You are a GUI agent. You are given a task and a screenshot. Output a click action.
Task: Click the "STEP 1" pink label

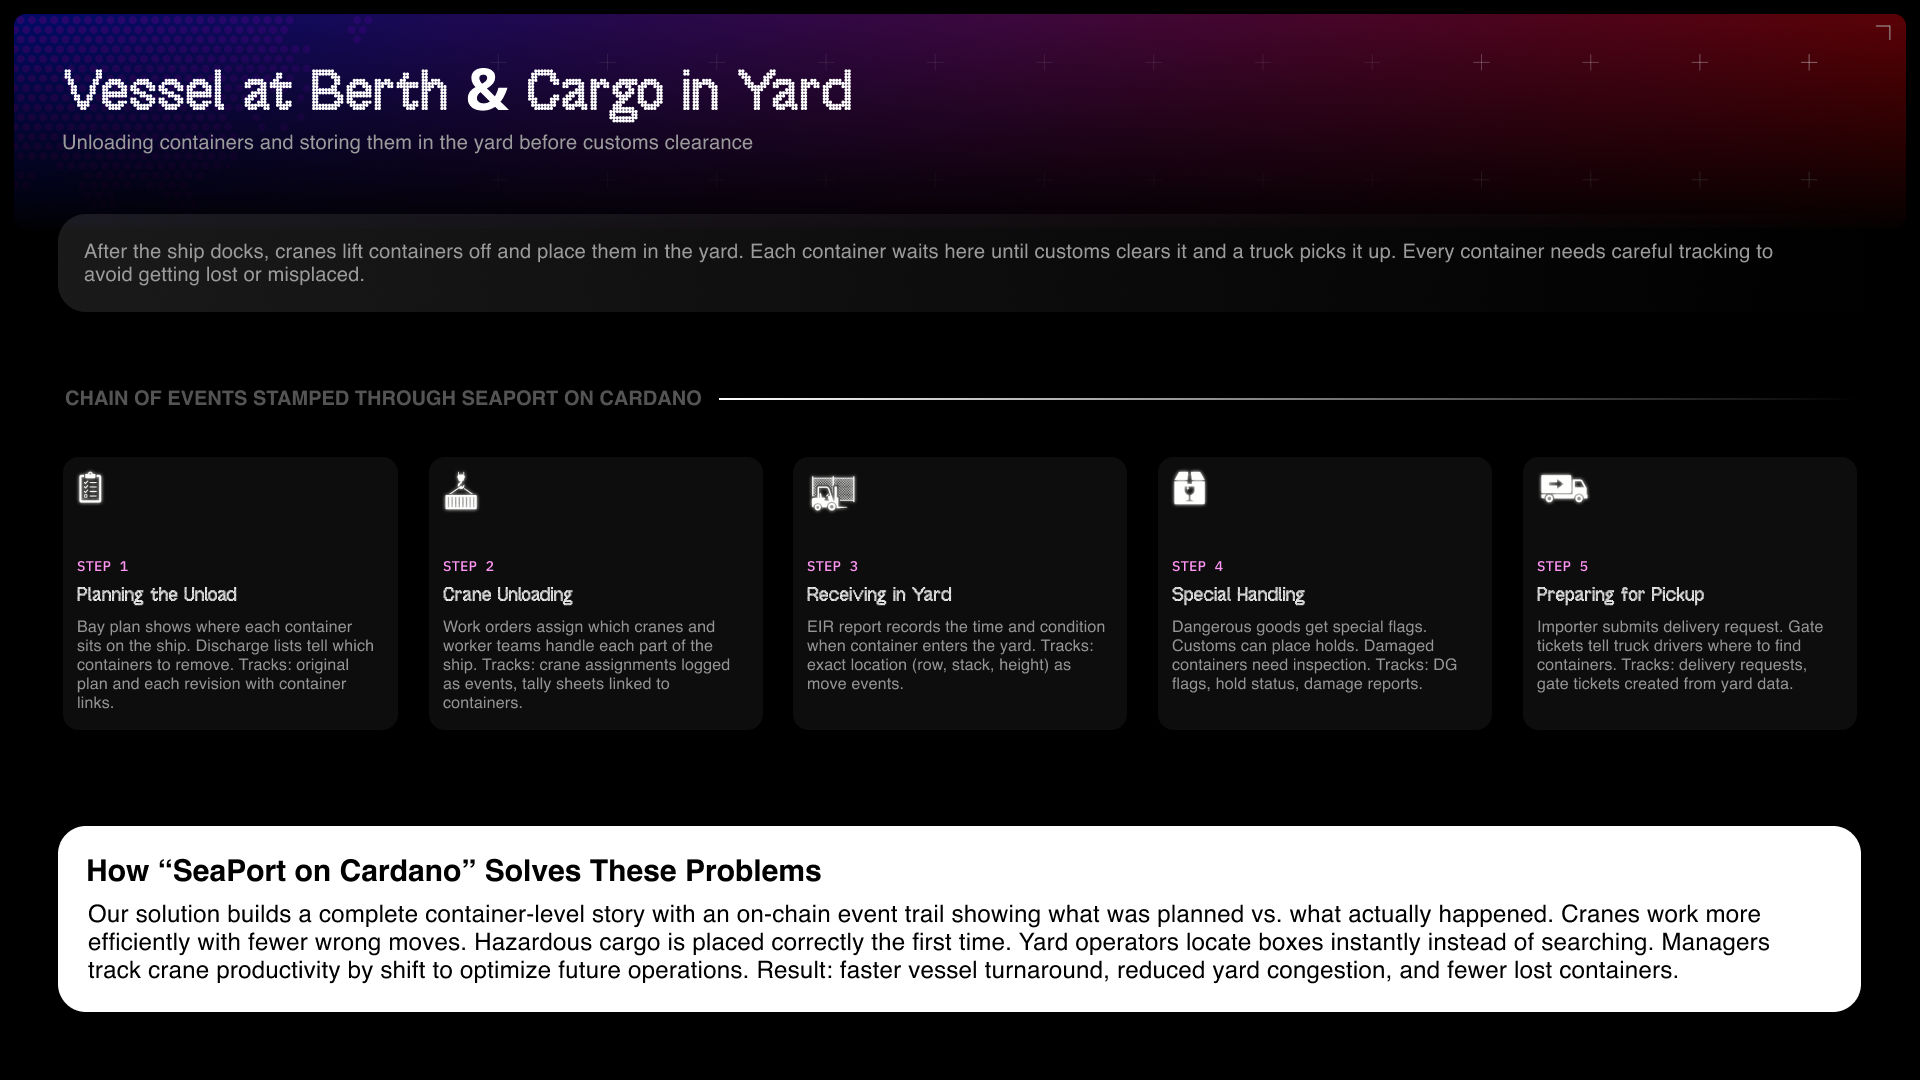[x=102, y=566]
